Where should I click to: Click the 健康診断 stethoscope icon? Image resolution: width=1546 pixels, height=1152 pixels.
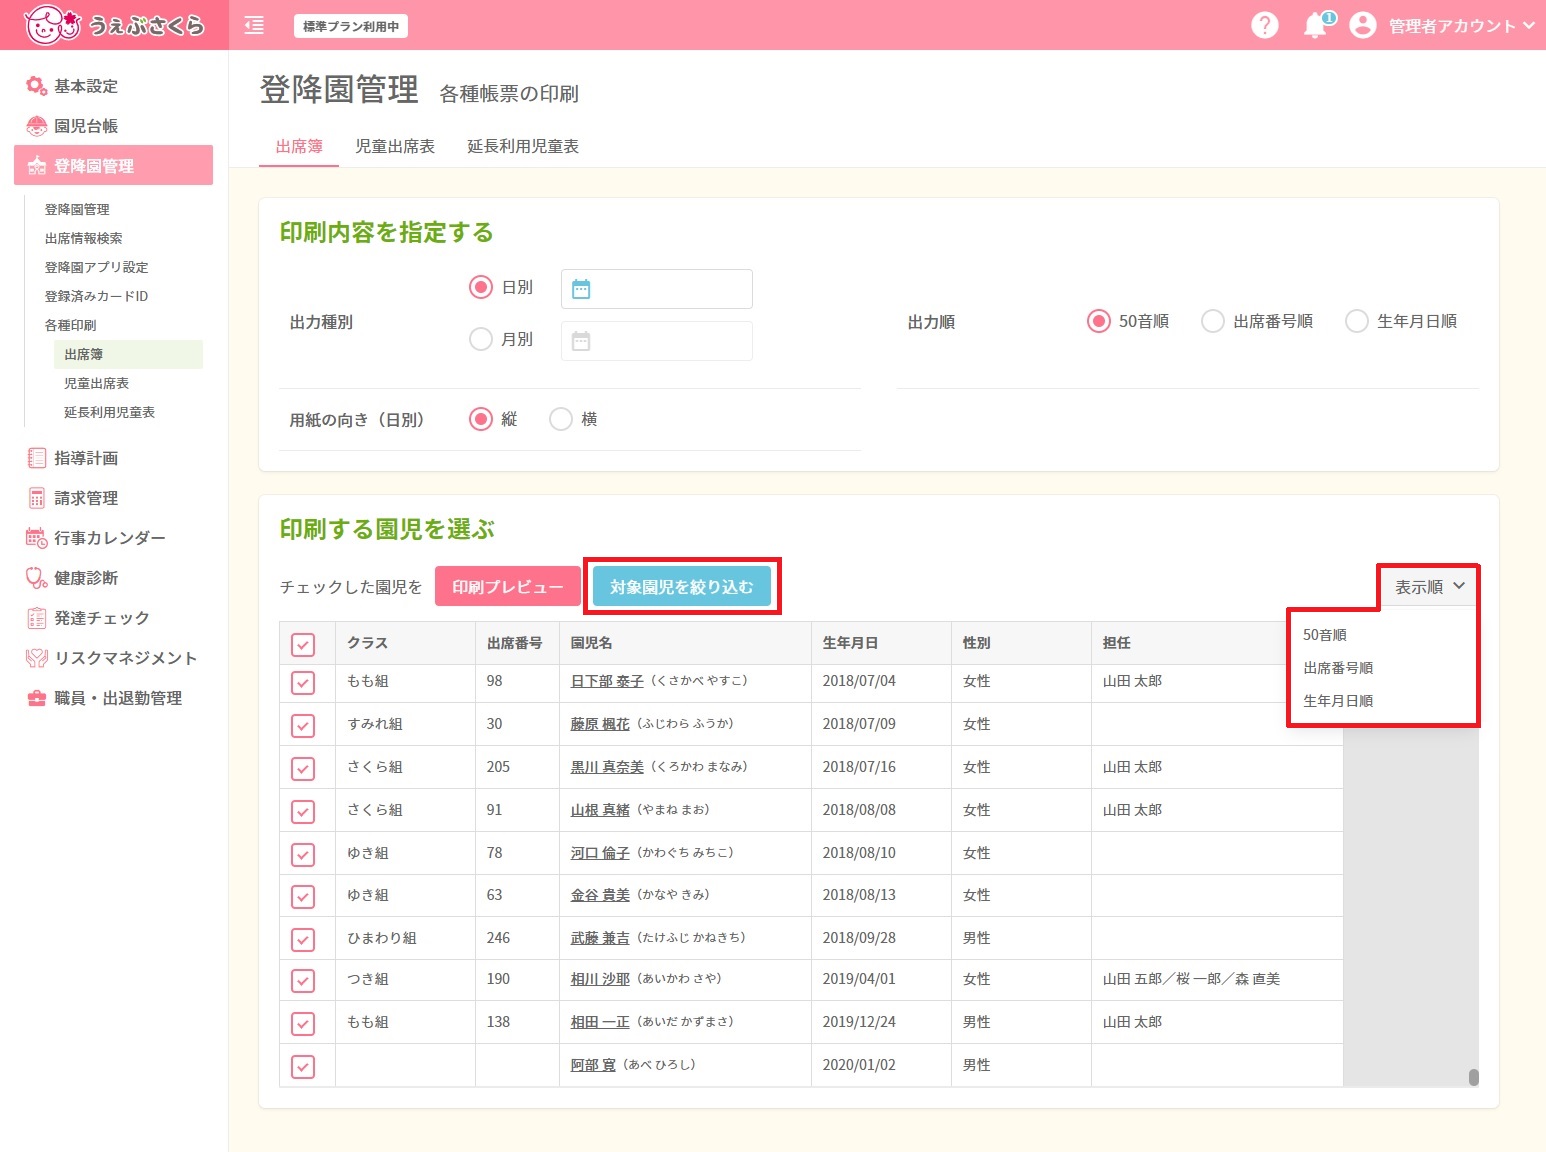pos(36,578)
